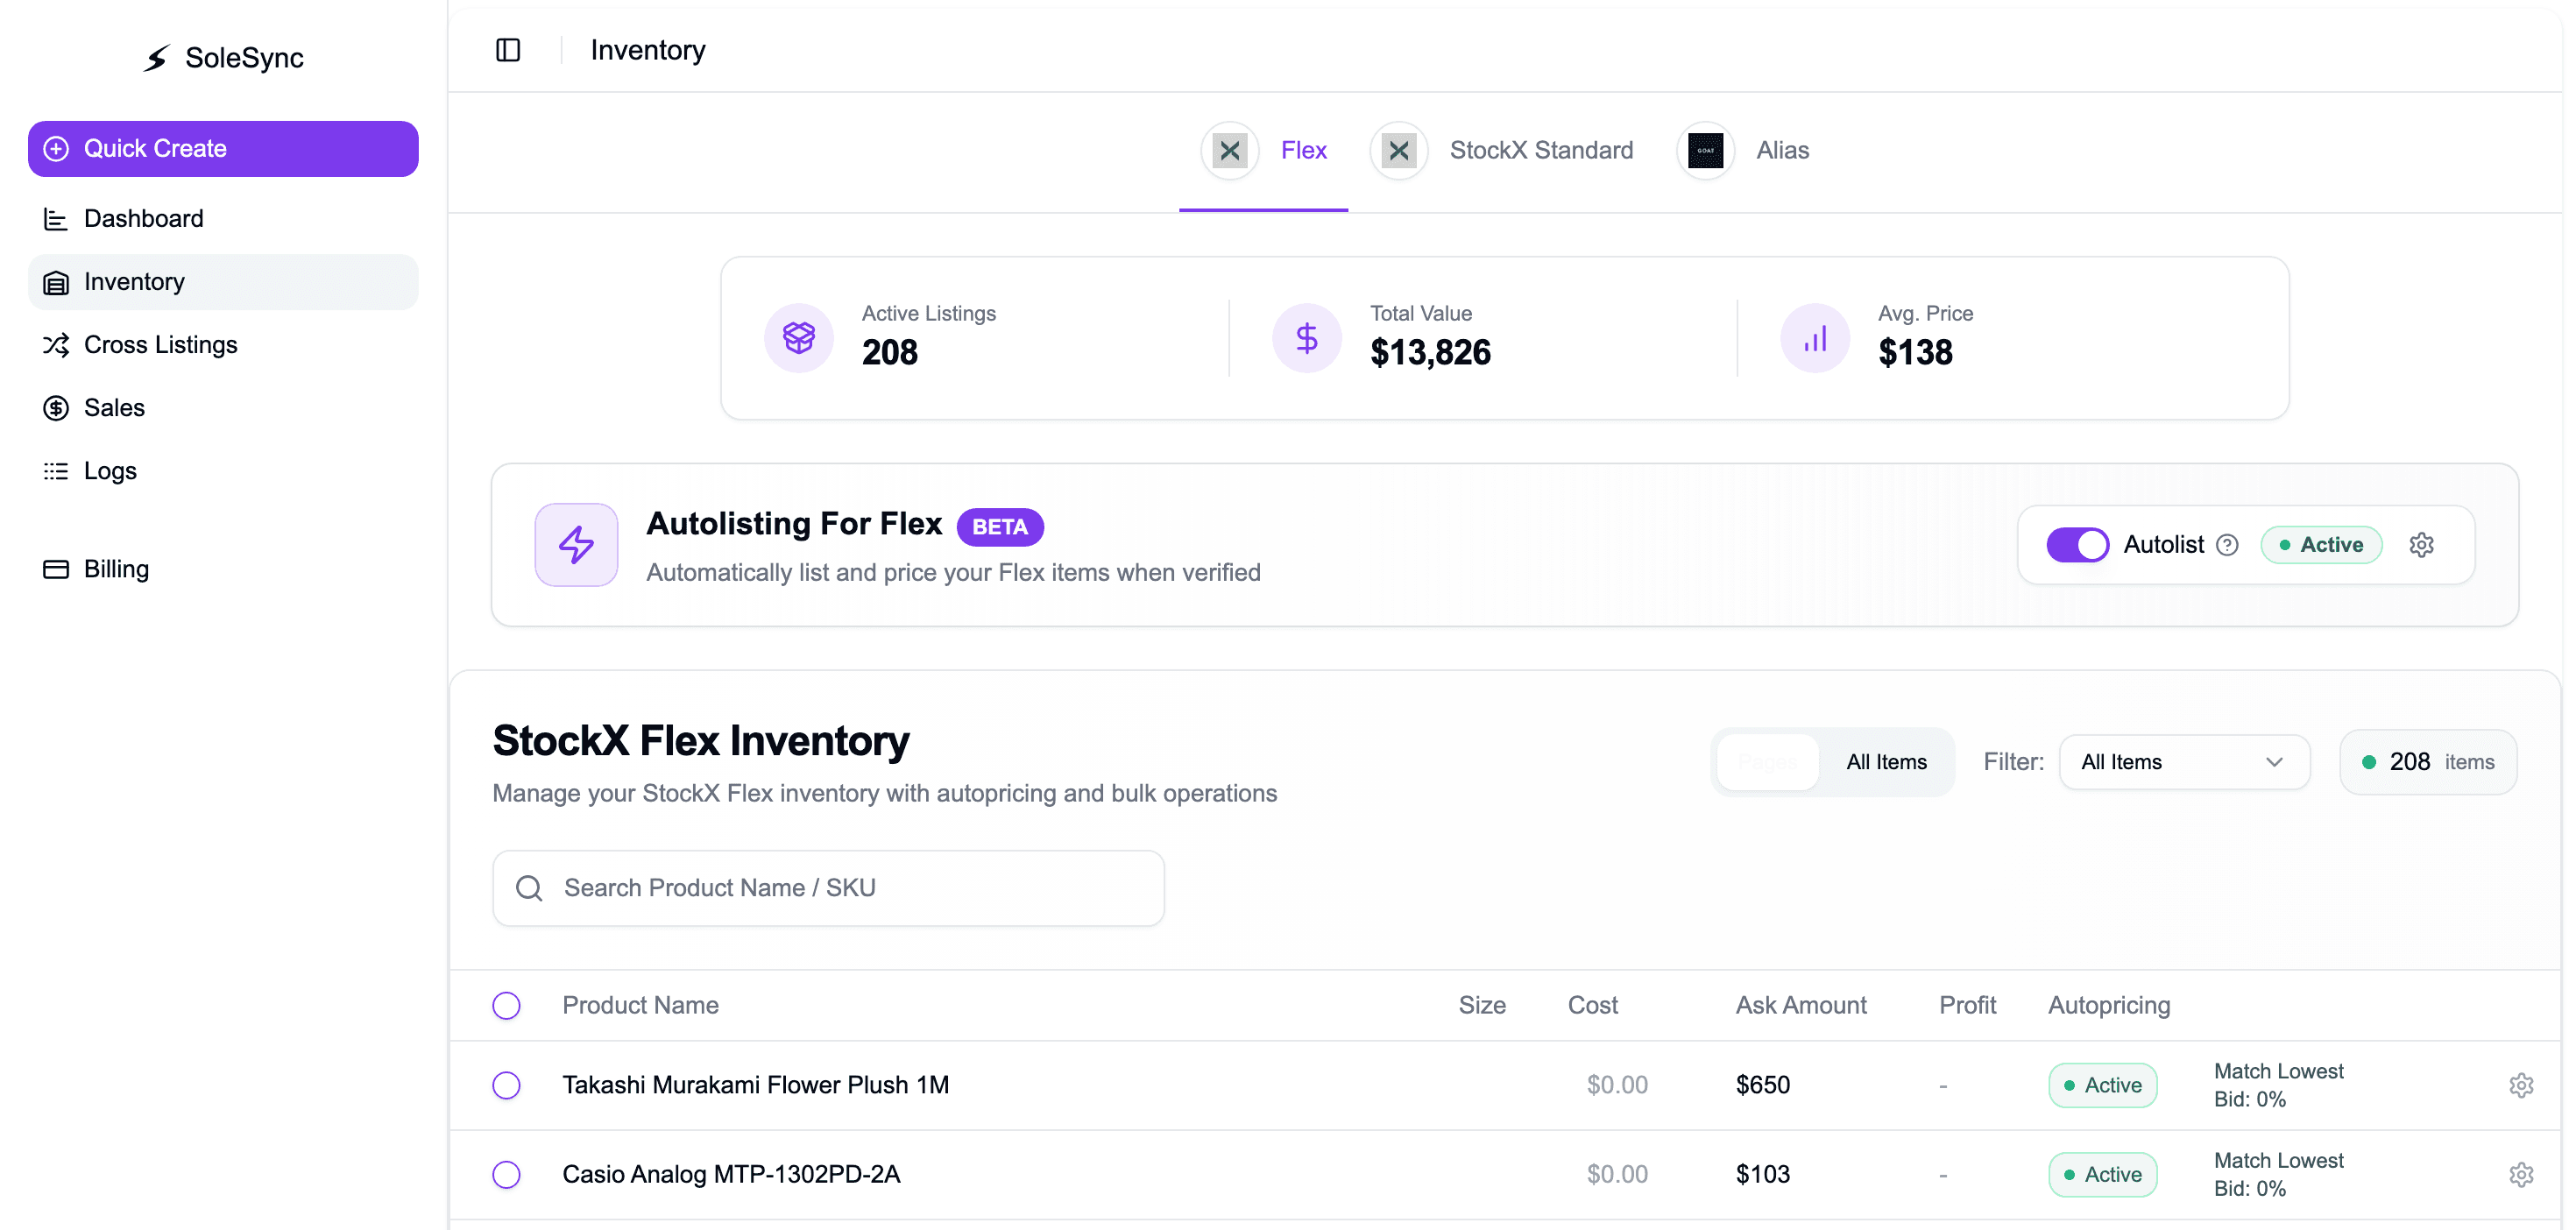This screenshot has height=1230, width=2576.
Task: Open Billing in sidebar
Action: click(223, 569)
